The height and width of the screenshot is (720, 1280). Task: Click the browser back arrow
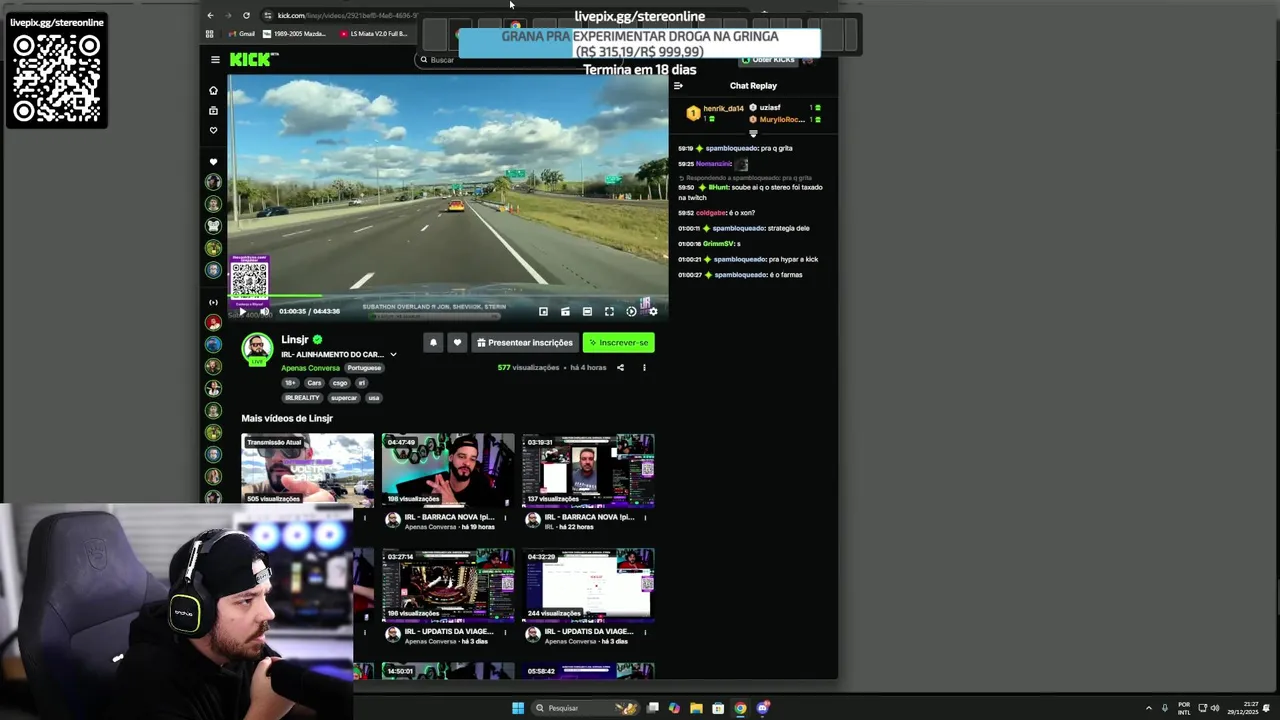coord(210,15)
